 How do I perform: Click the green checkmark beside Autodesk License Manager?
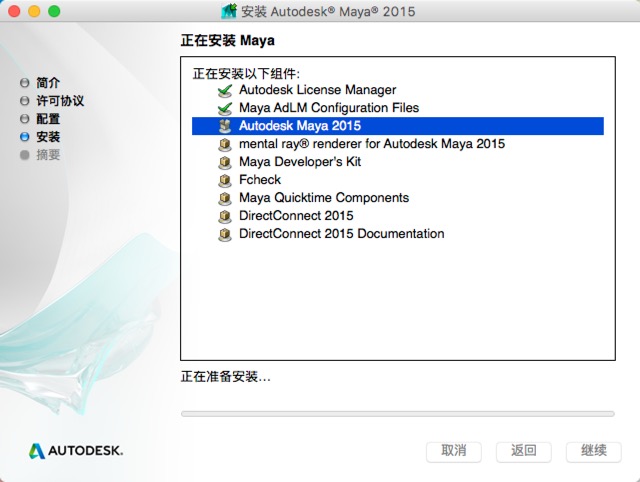tap(225, 90)
